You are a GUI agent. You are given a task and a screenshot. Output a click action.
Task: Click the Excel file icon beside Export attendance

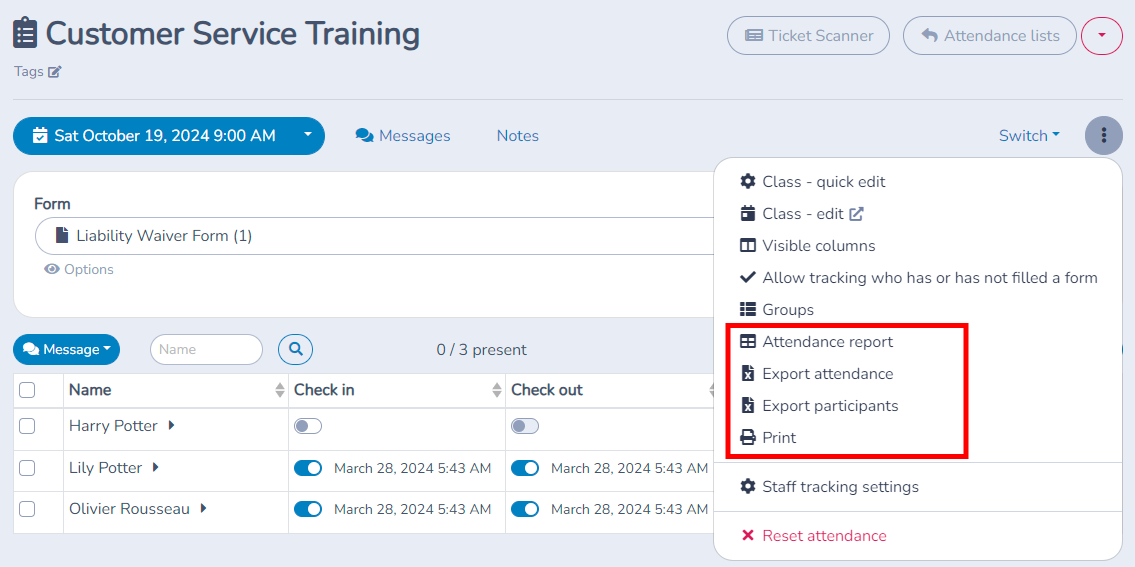click(x=748, y=374)
